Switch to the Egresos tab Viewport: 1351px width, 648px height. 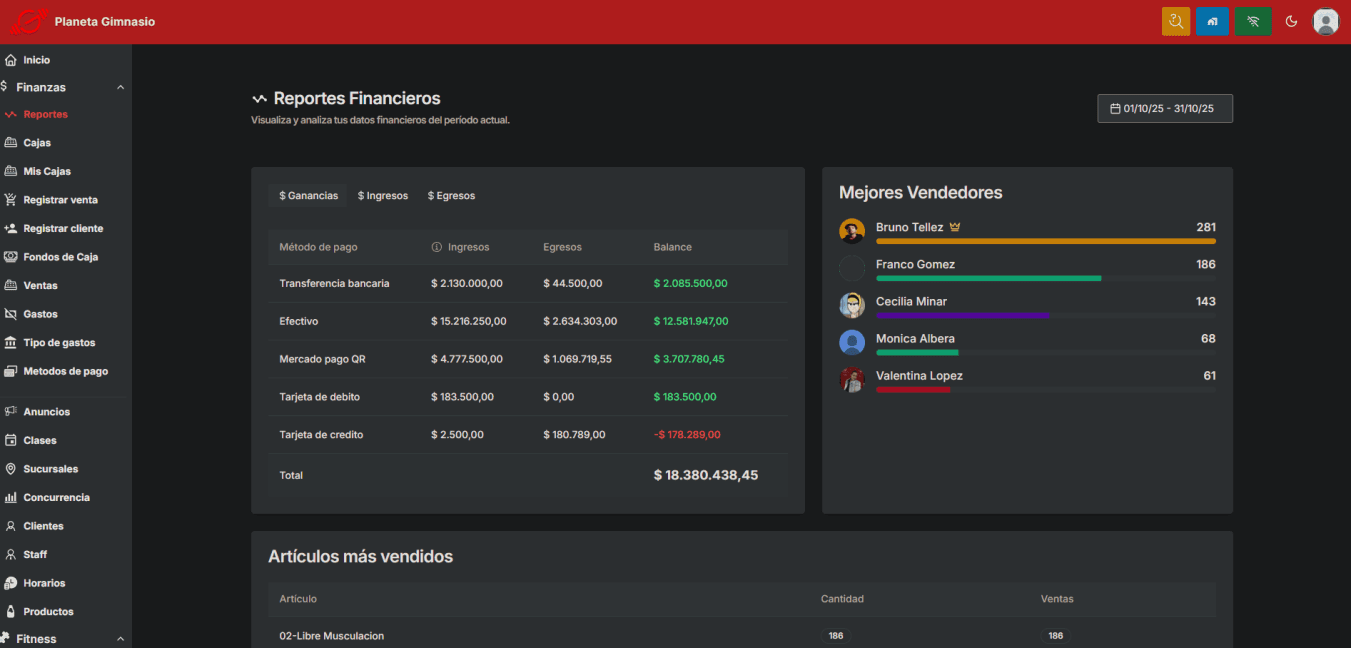click(451, 196)
